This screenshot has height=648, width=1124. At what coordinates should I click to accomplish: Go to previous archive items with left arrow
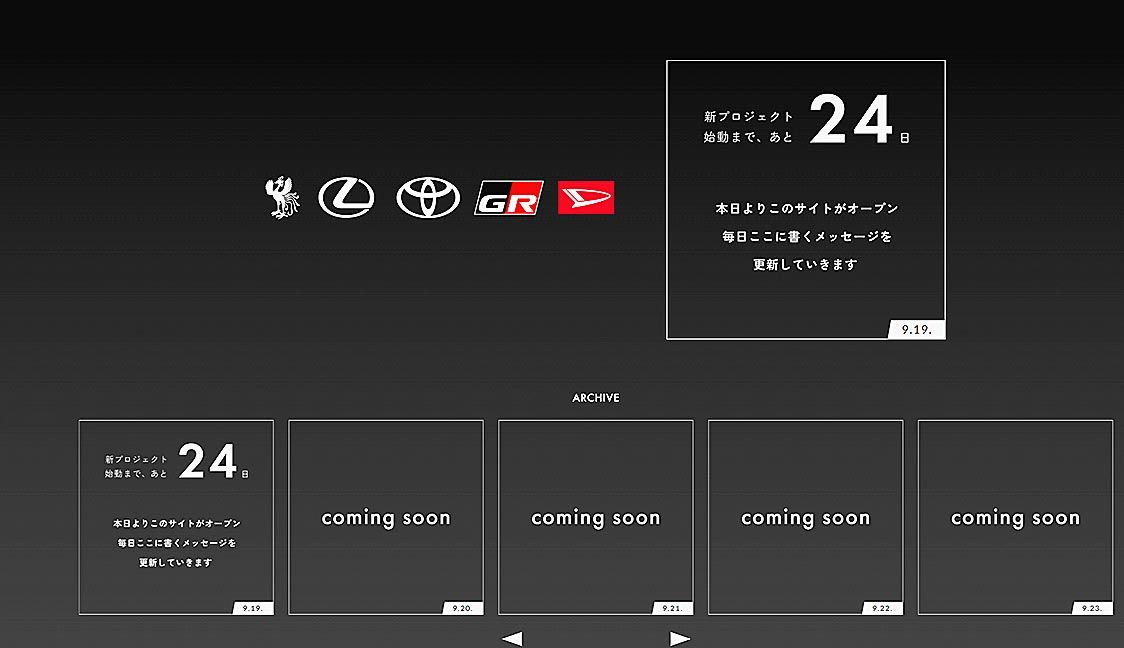pyautogui.click(x=512, y=639)
